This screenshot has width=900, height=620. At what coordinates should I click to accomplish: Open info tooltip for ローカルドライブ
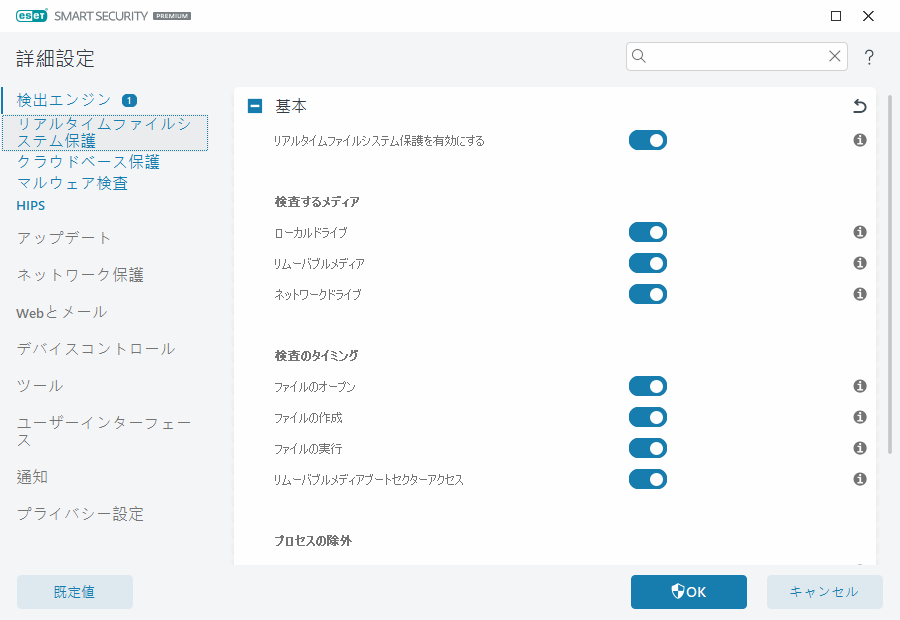[859, 232]
